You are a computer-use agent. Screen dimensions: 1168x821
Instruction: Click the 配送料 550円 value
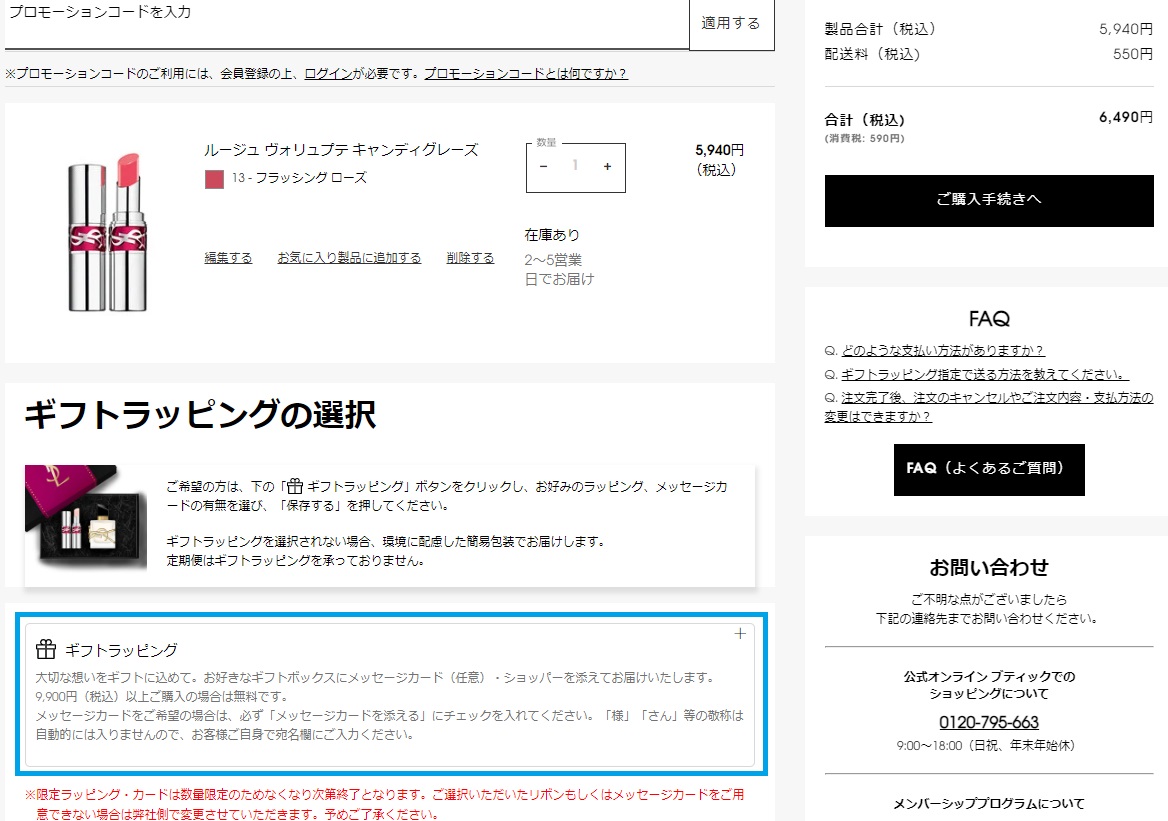1132,54
